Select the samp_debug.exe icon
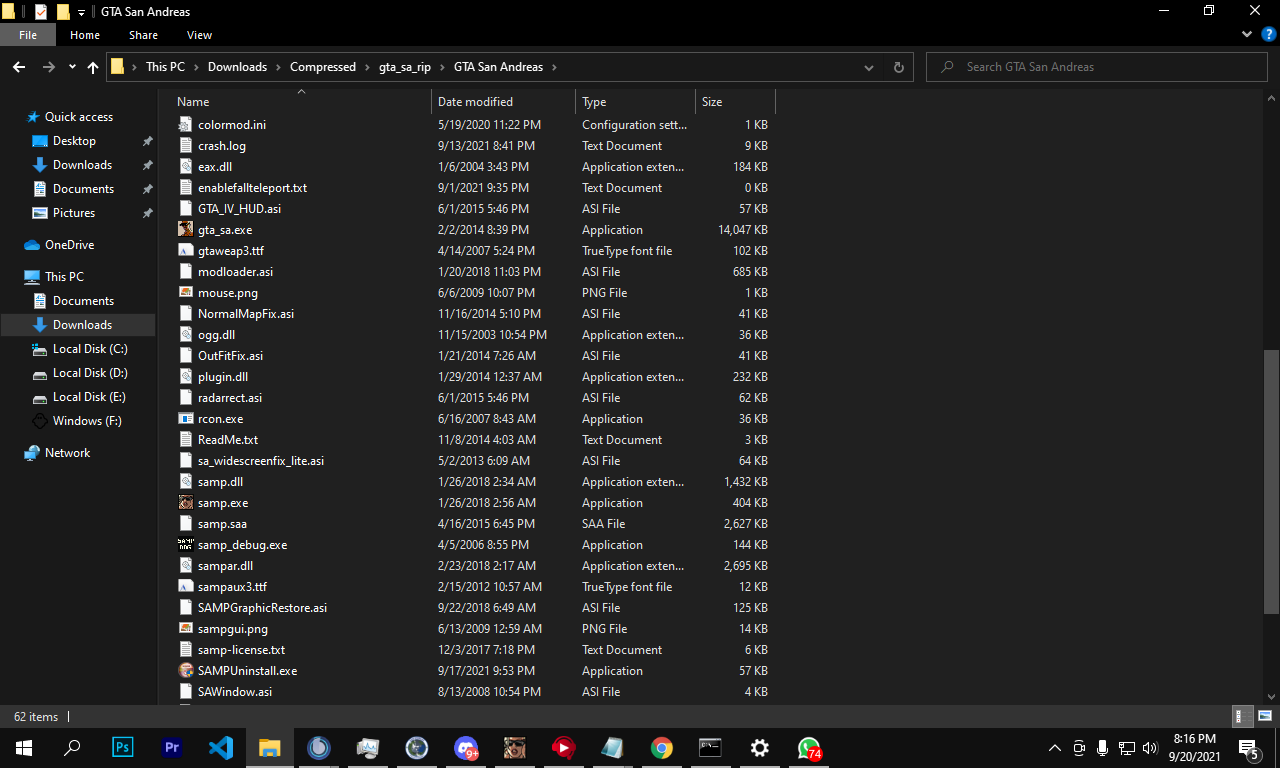 pyautogui.click(x=186, y=545)
